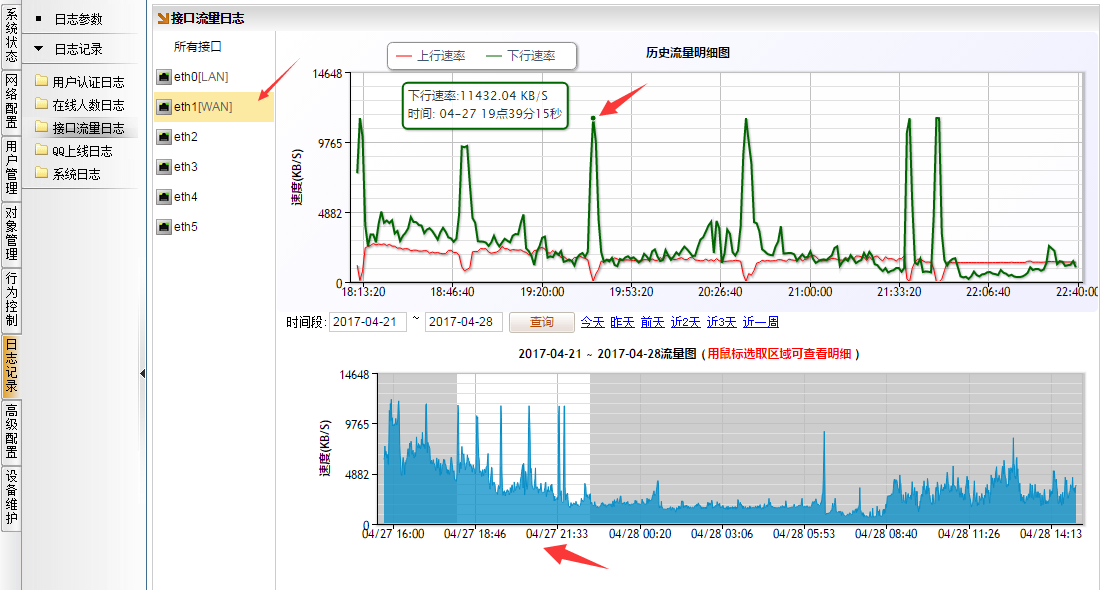Toggle the 下行速率 legend series

[519, 56]
